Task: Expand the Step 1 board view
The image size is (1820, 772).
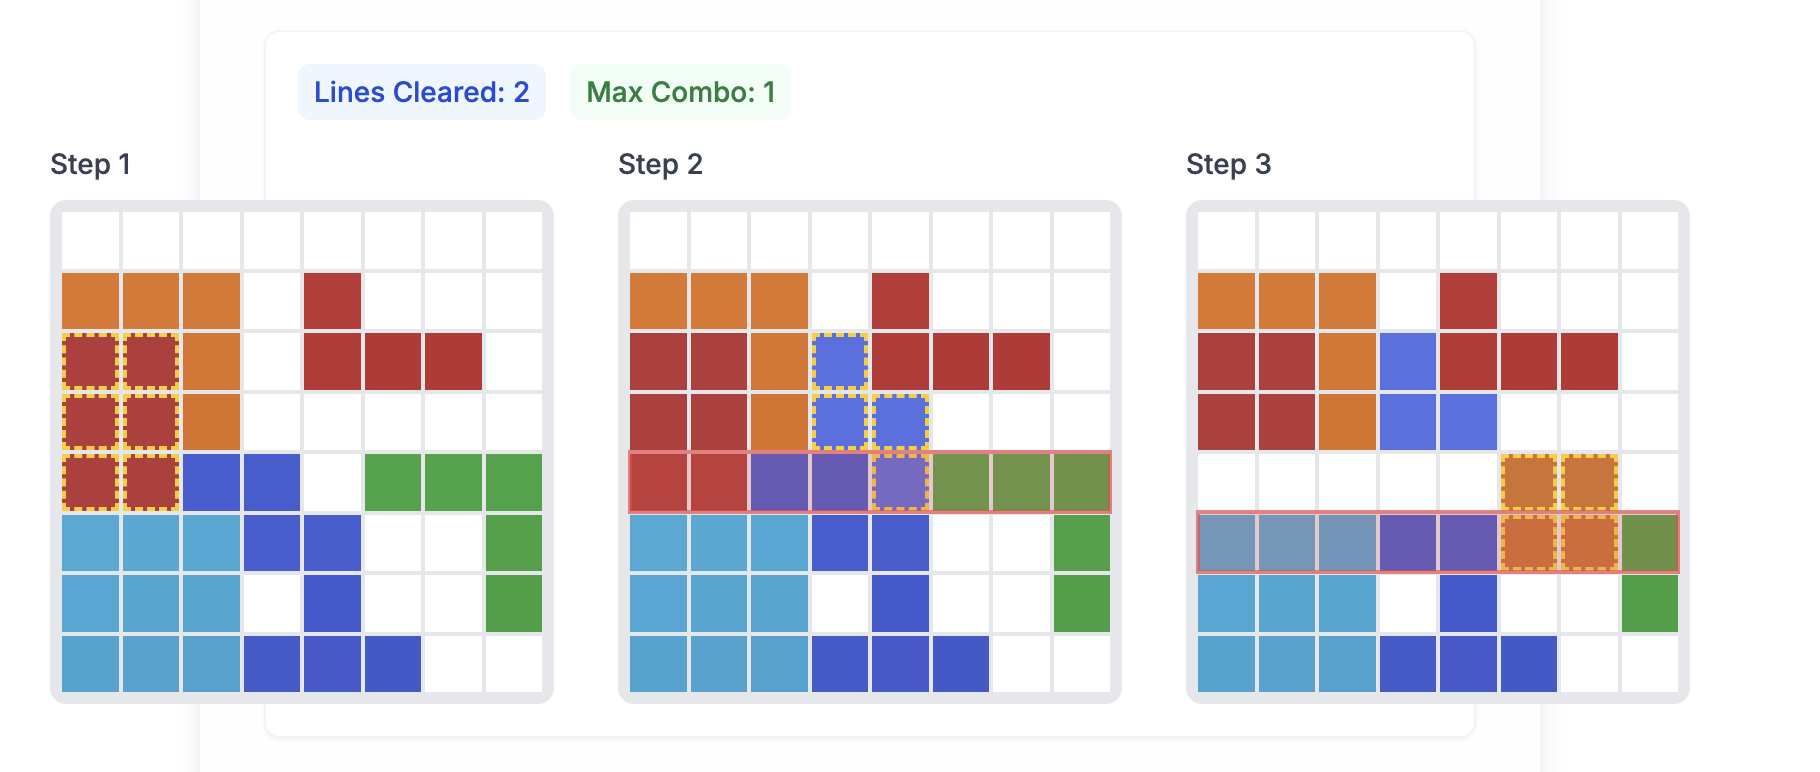Action: coord(302,452)
